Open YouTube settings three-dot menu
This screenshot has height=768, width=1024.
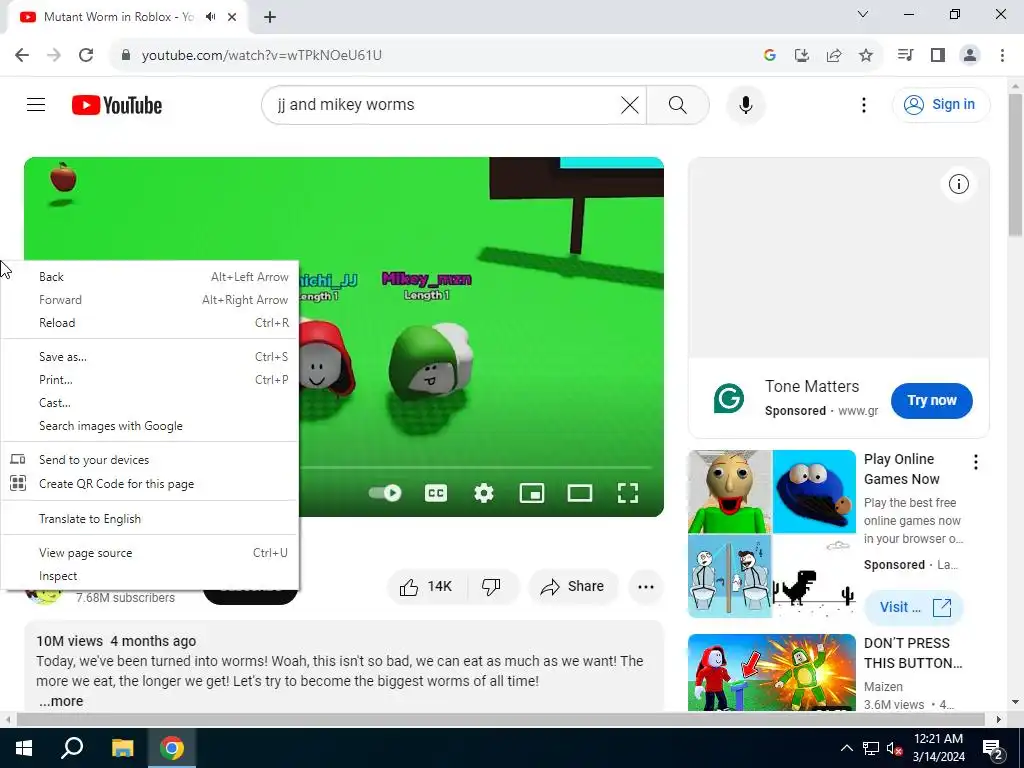[x=863, y=104]
